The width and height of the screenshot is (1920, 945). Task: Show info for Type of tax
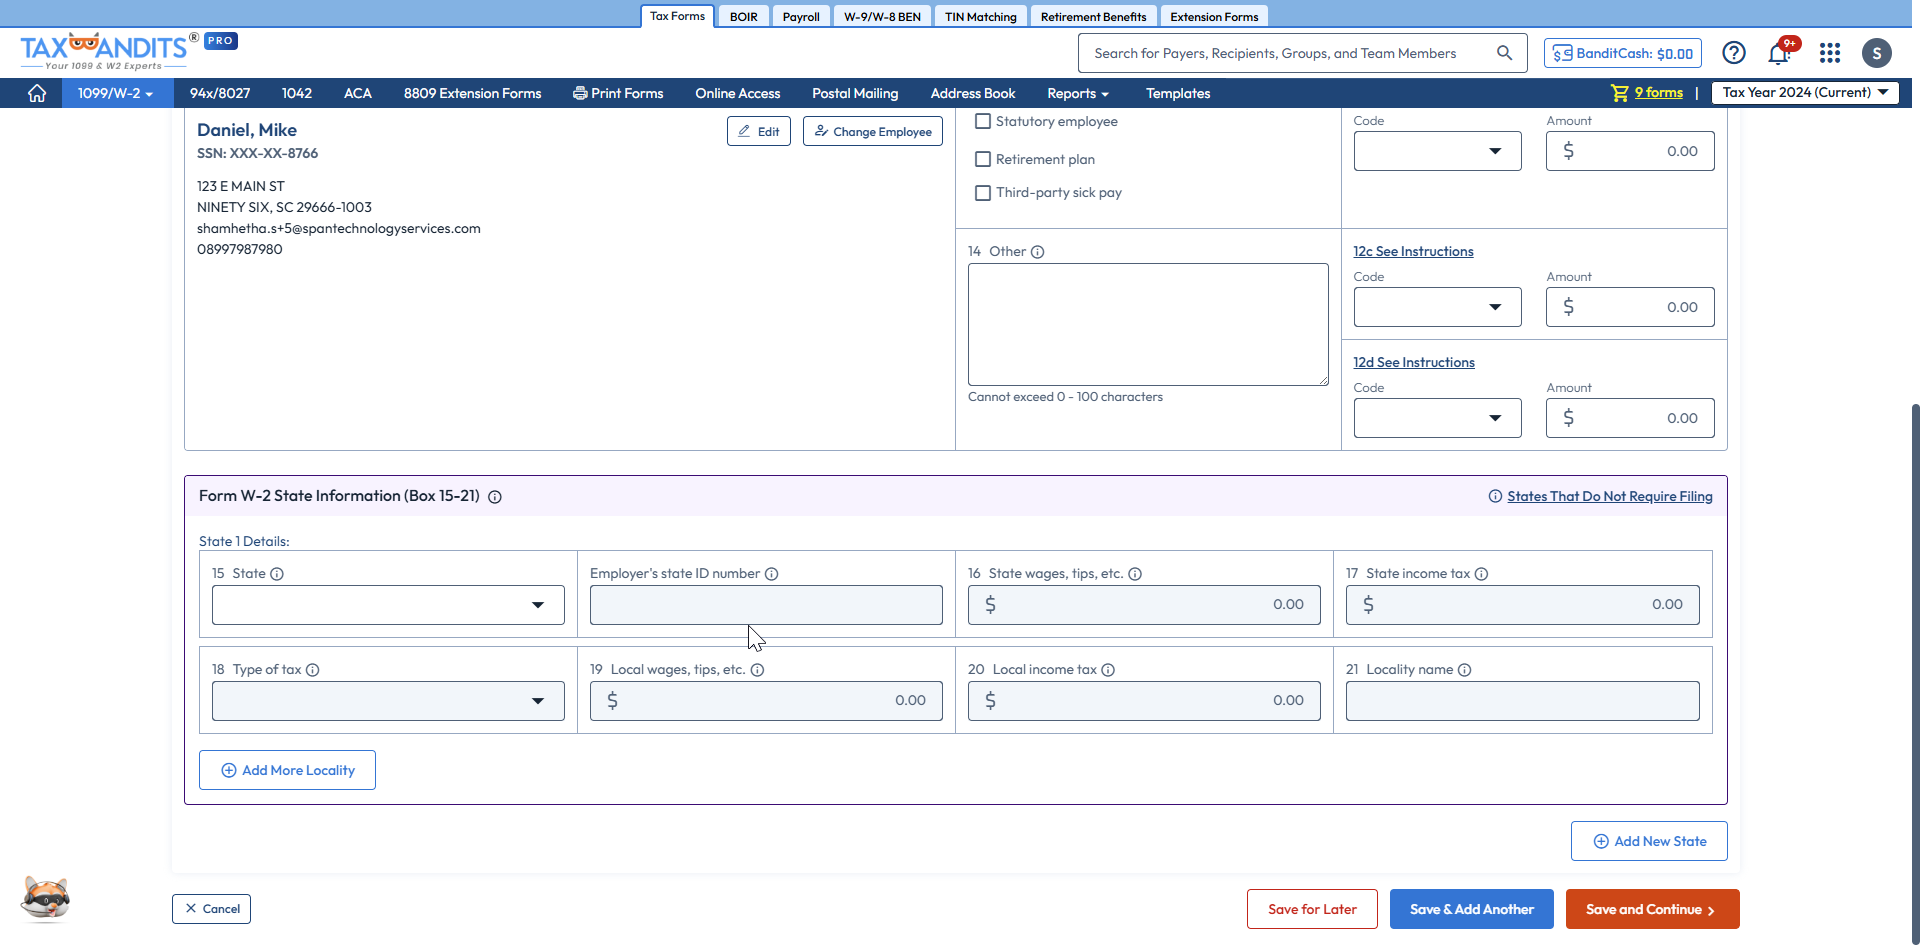pos(313,670)
